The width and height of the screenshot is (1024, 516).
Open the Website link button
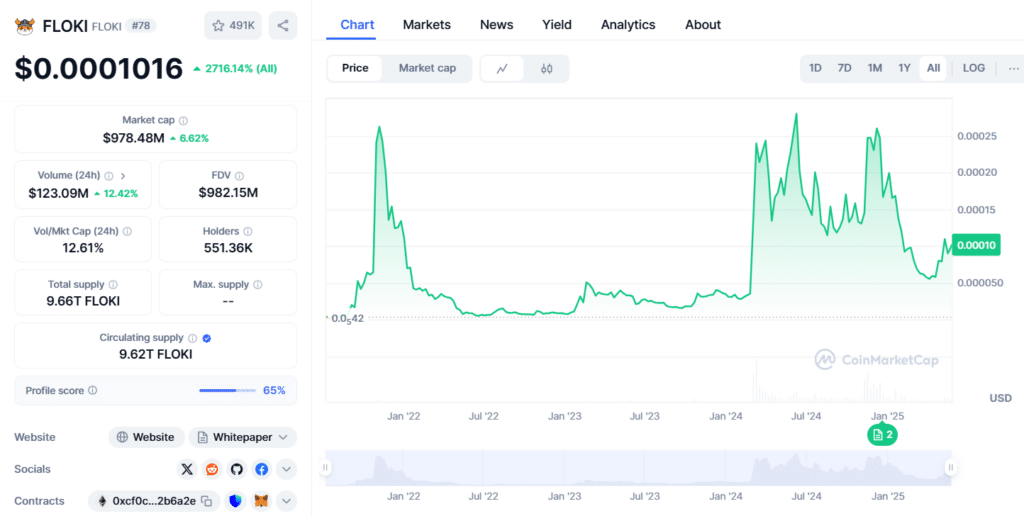click(x=146, y=438)
